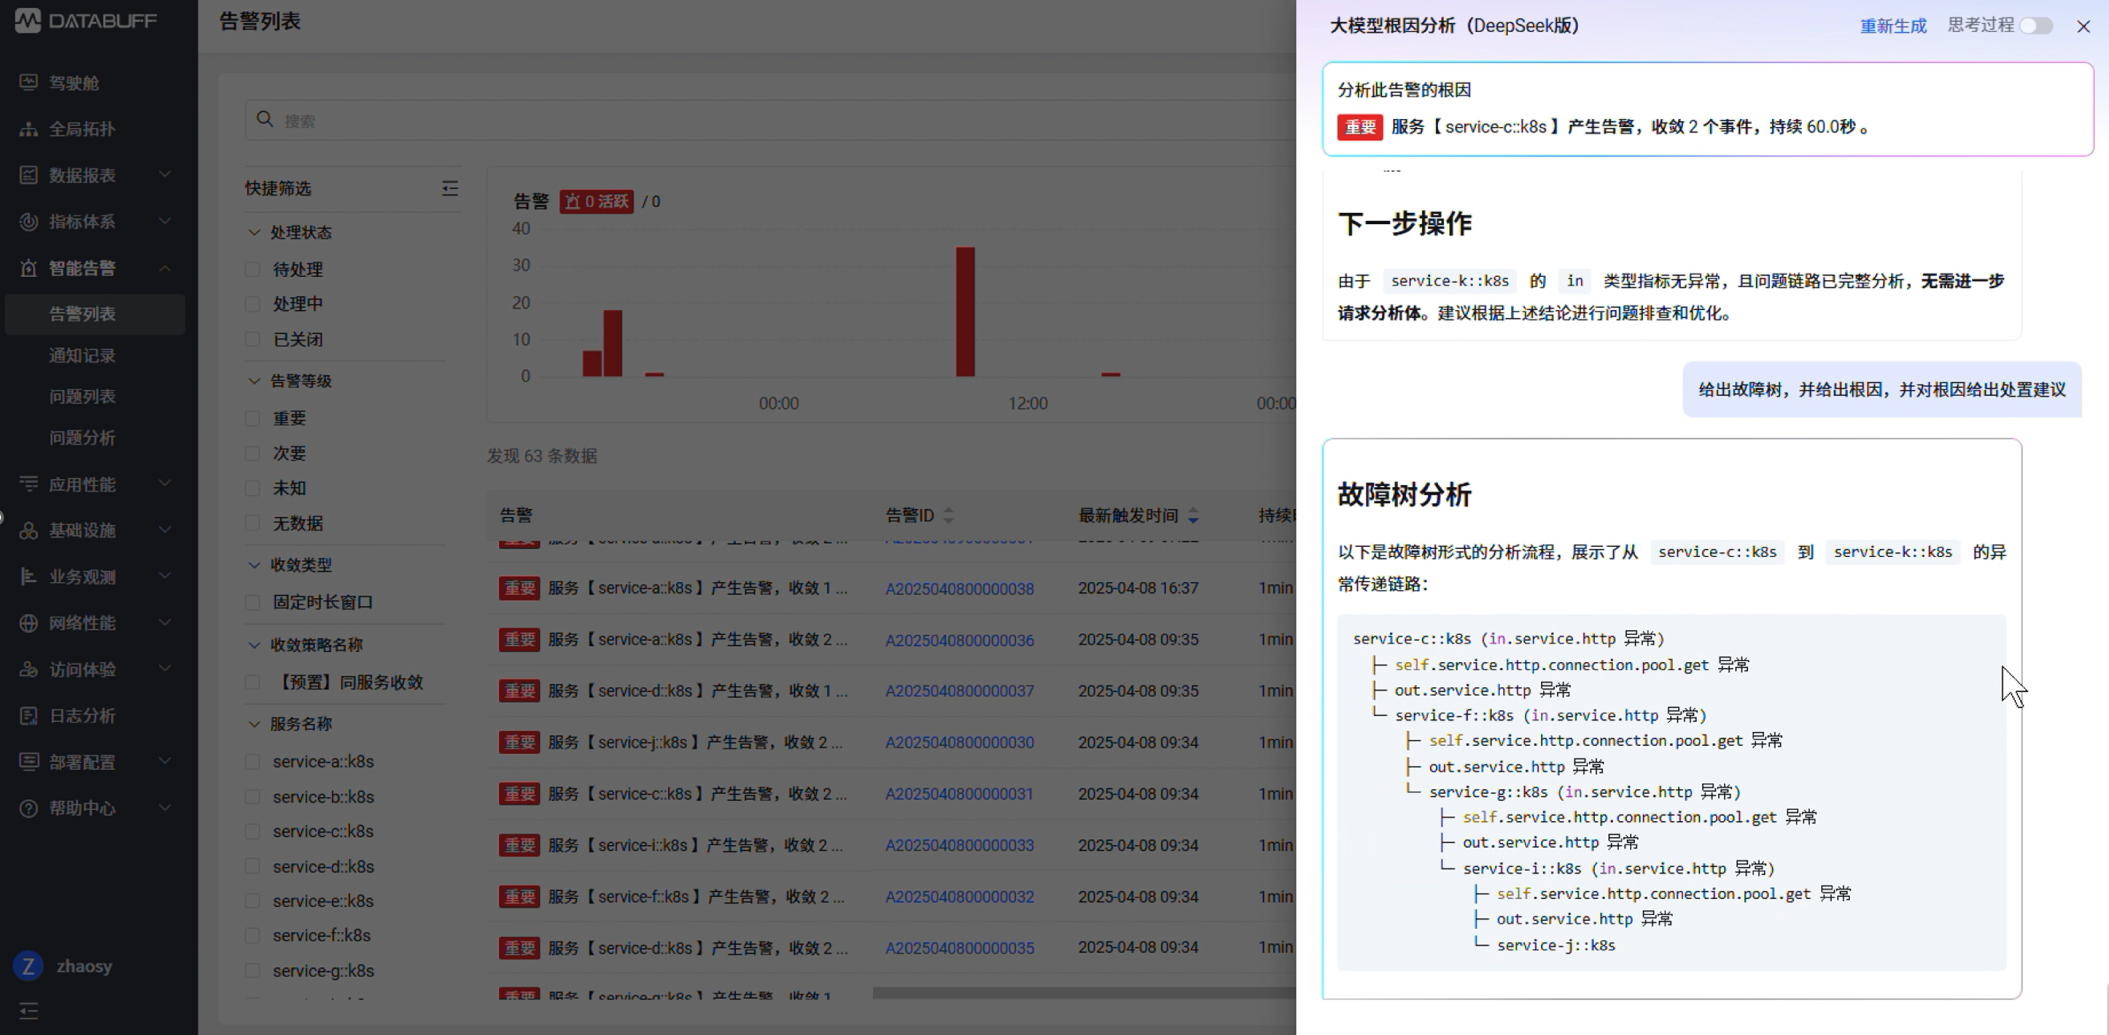Image resolution: width=2109 pixels, height=1035 pixels.
Task: Collapse the 处理状态 filter group
Action: tap(254, 232)
